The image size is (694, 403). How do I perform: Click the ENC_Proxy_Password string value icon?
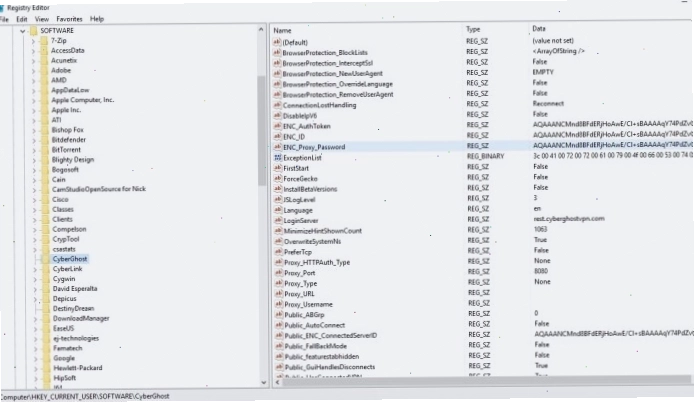click(x=278, y=147)
